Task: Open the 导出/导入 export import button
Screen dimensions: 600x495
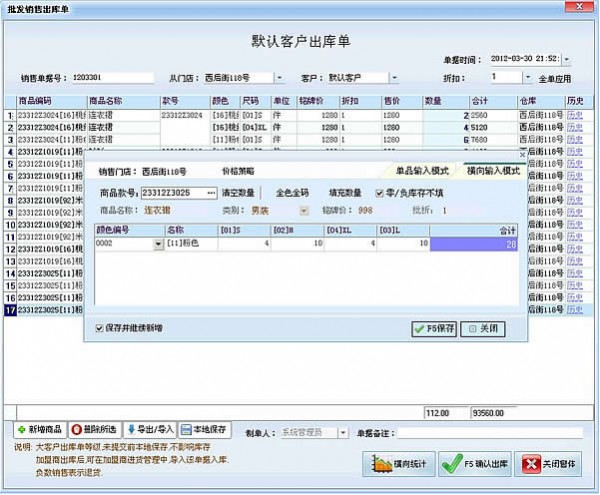Action: 151,429
